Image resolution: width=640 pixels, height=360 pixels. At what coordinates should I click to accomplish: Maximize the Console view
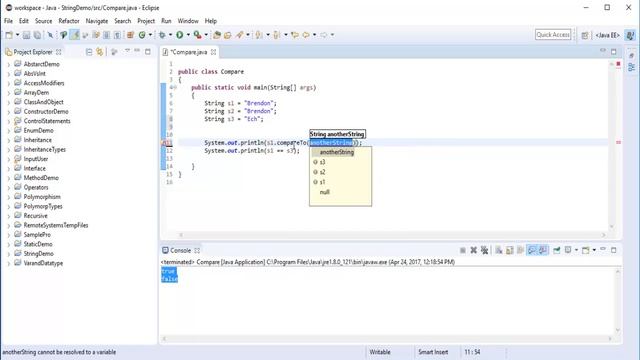[613, 250]
